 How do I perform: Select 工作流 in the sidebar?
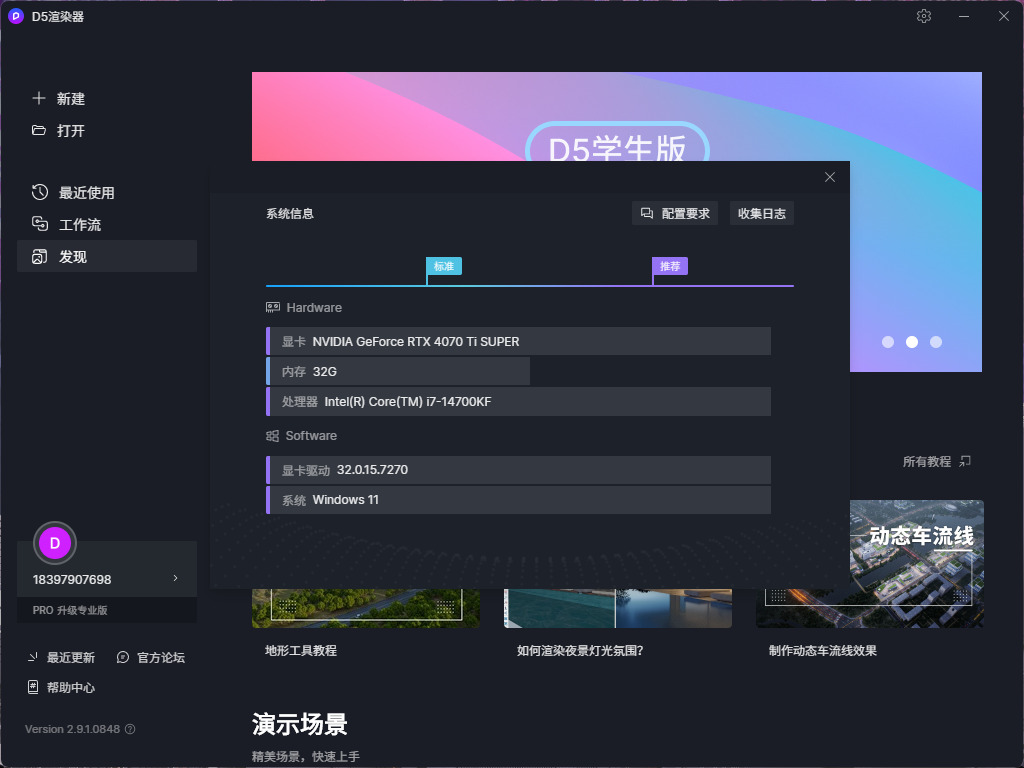click(79, 225)
